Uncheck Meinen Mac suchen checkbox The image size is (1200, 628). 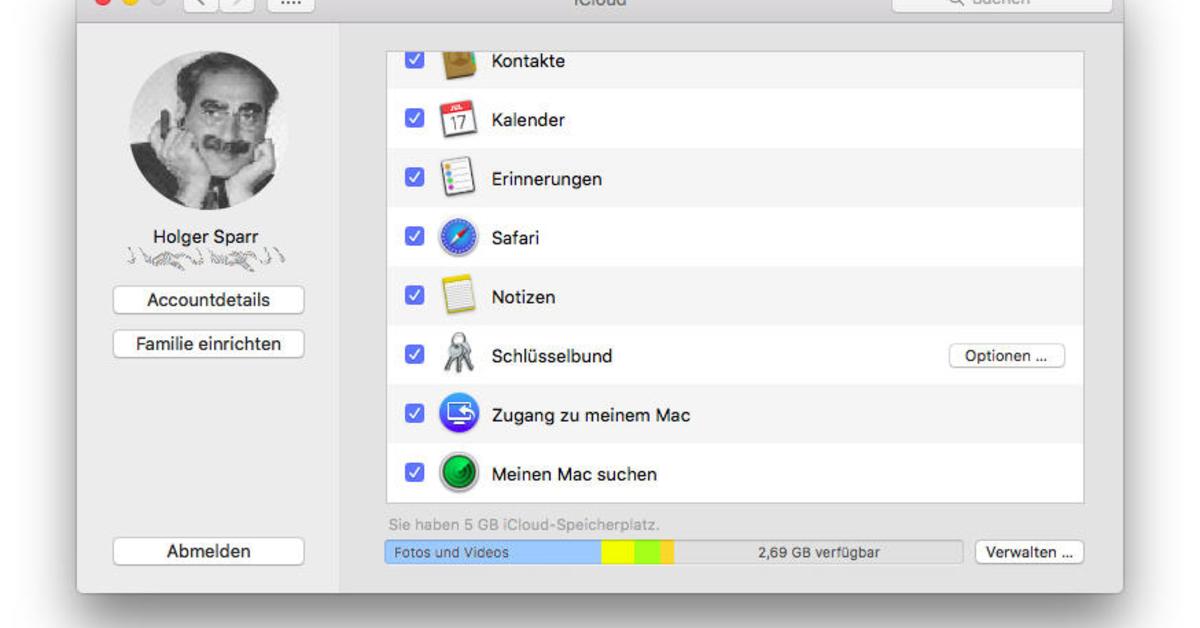tap(414, 473)
